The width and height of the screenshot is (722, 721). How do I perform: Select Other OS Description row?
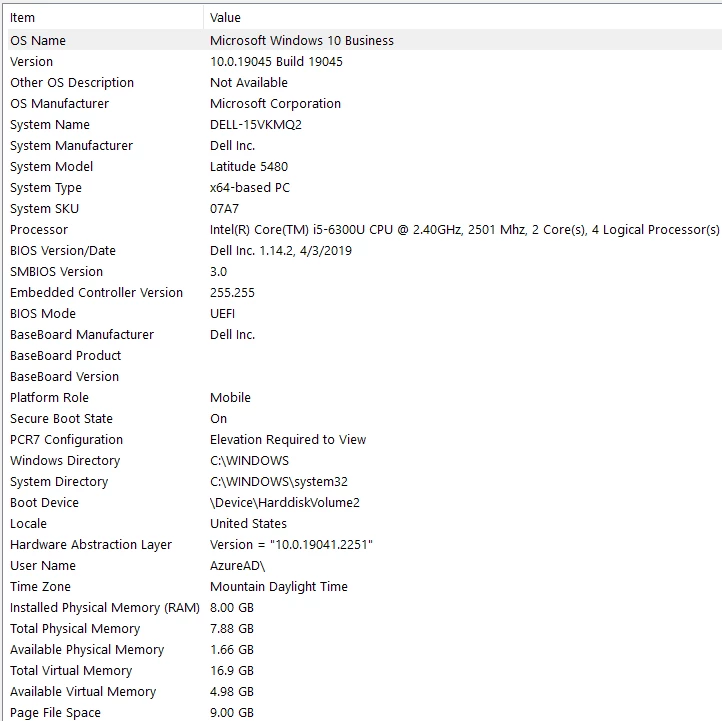click(72, 83)
